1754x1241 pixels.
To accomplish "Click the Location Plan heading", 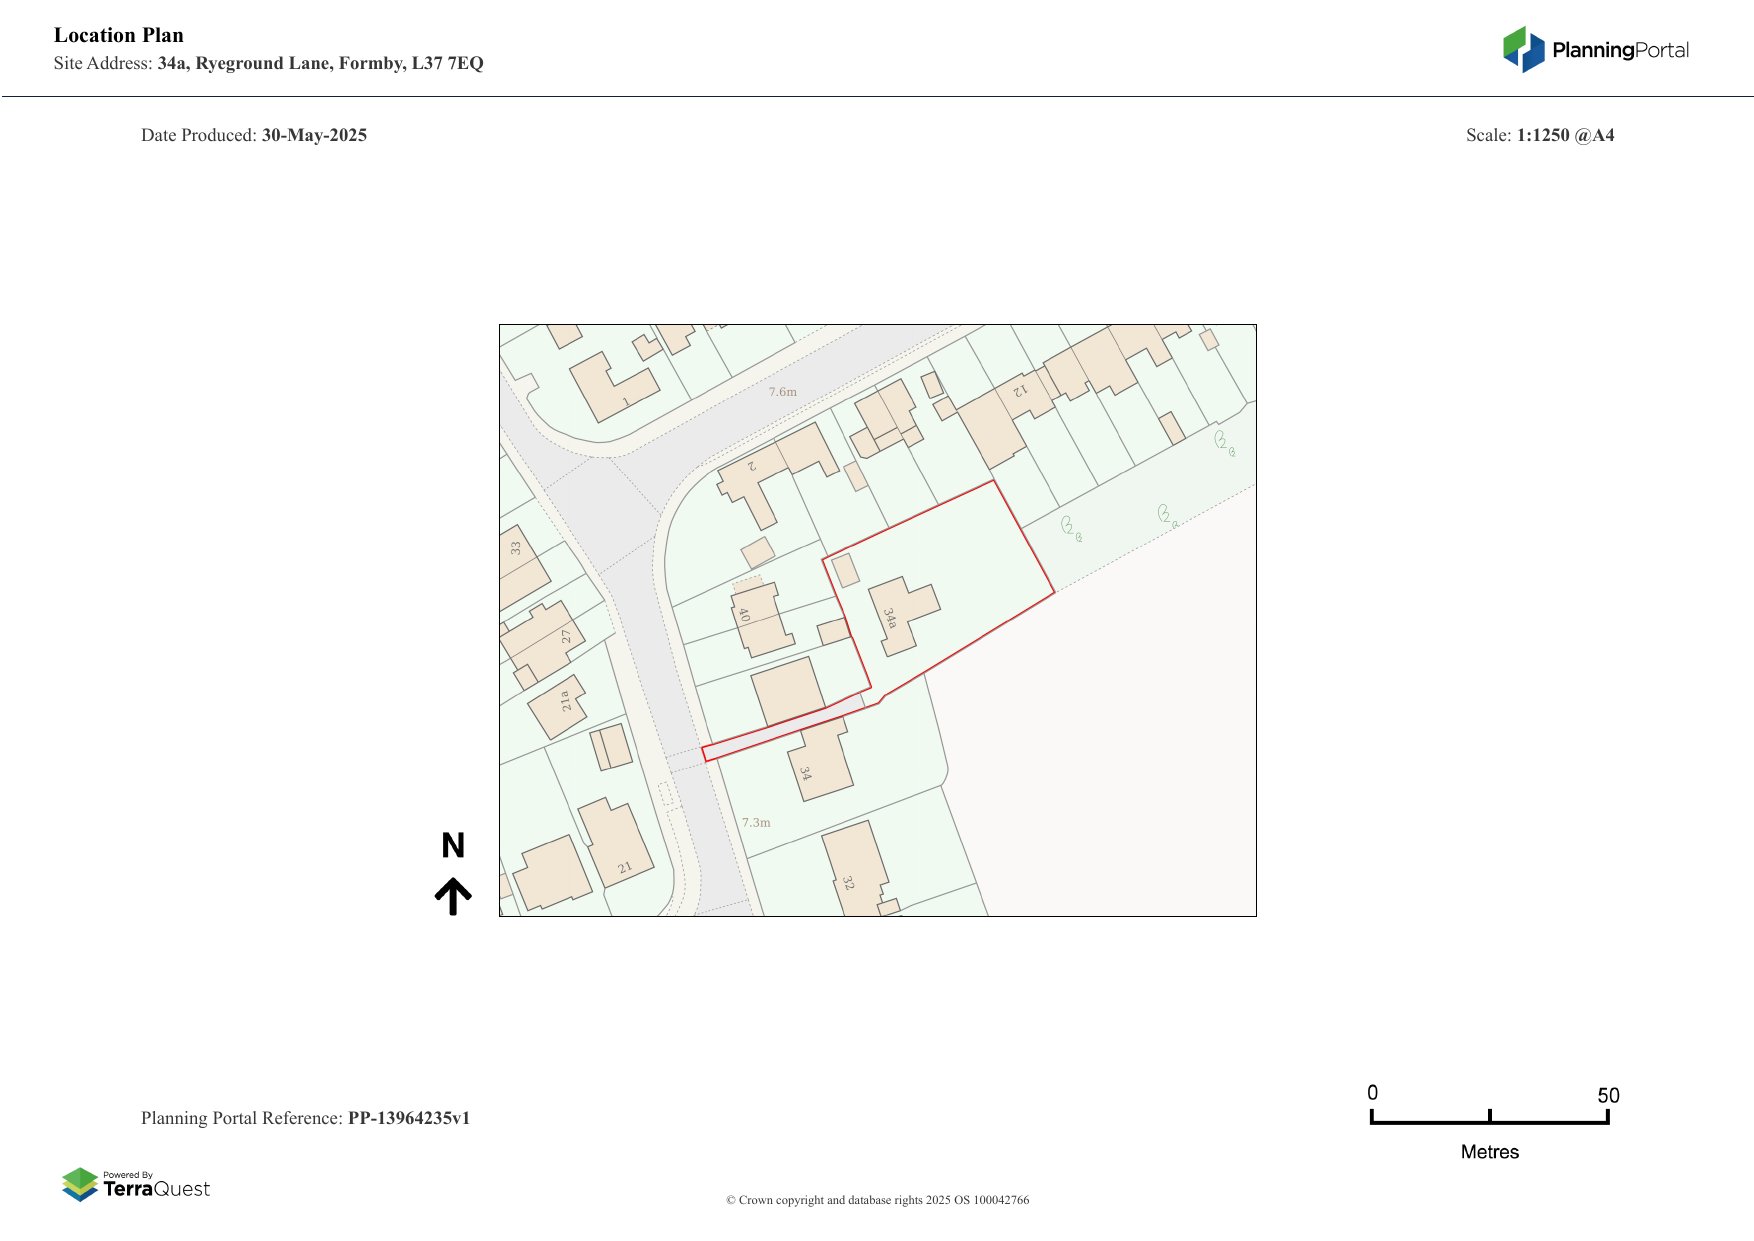I will tap(119, 35).
